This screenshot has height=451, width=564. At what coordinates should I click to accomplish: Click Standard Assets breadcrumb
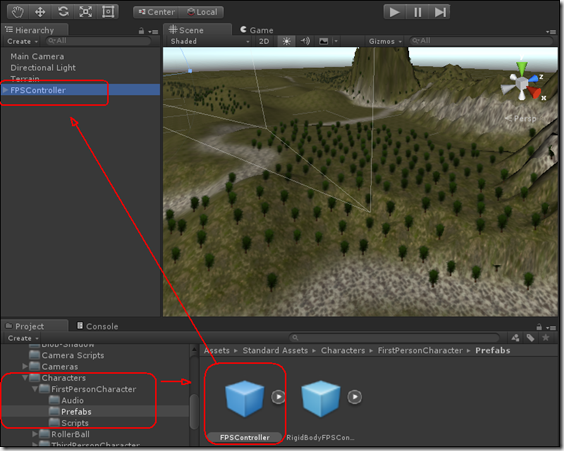pyautogui.click(x=275, y=351)
